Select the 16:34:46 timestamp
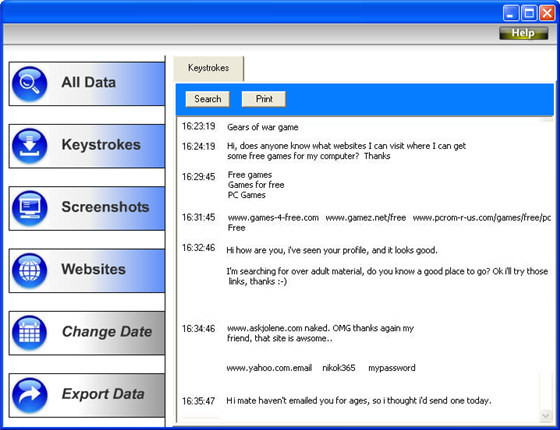Image resolution: width=560 pixels, height=430 pixels. (x=199, y=328)
